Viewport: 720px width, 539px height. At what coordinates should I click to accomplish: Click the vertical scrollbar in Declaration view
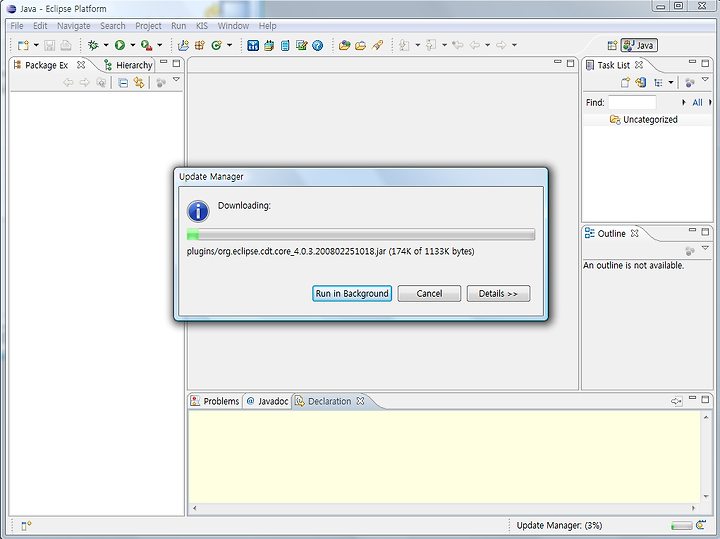706,456
